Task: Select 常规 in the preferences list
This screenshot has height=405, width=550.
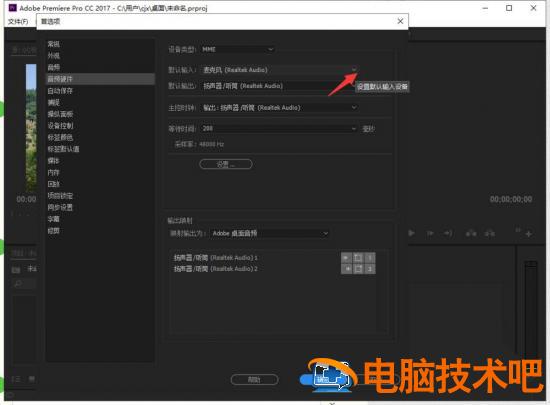Action: [54, 44]
